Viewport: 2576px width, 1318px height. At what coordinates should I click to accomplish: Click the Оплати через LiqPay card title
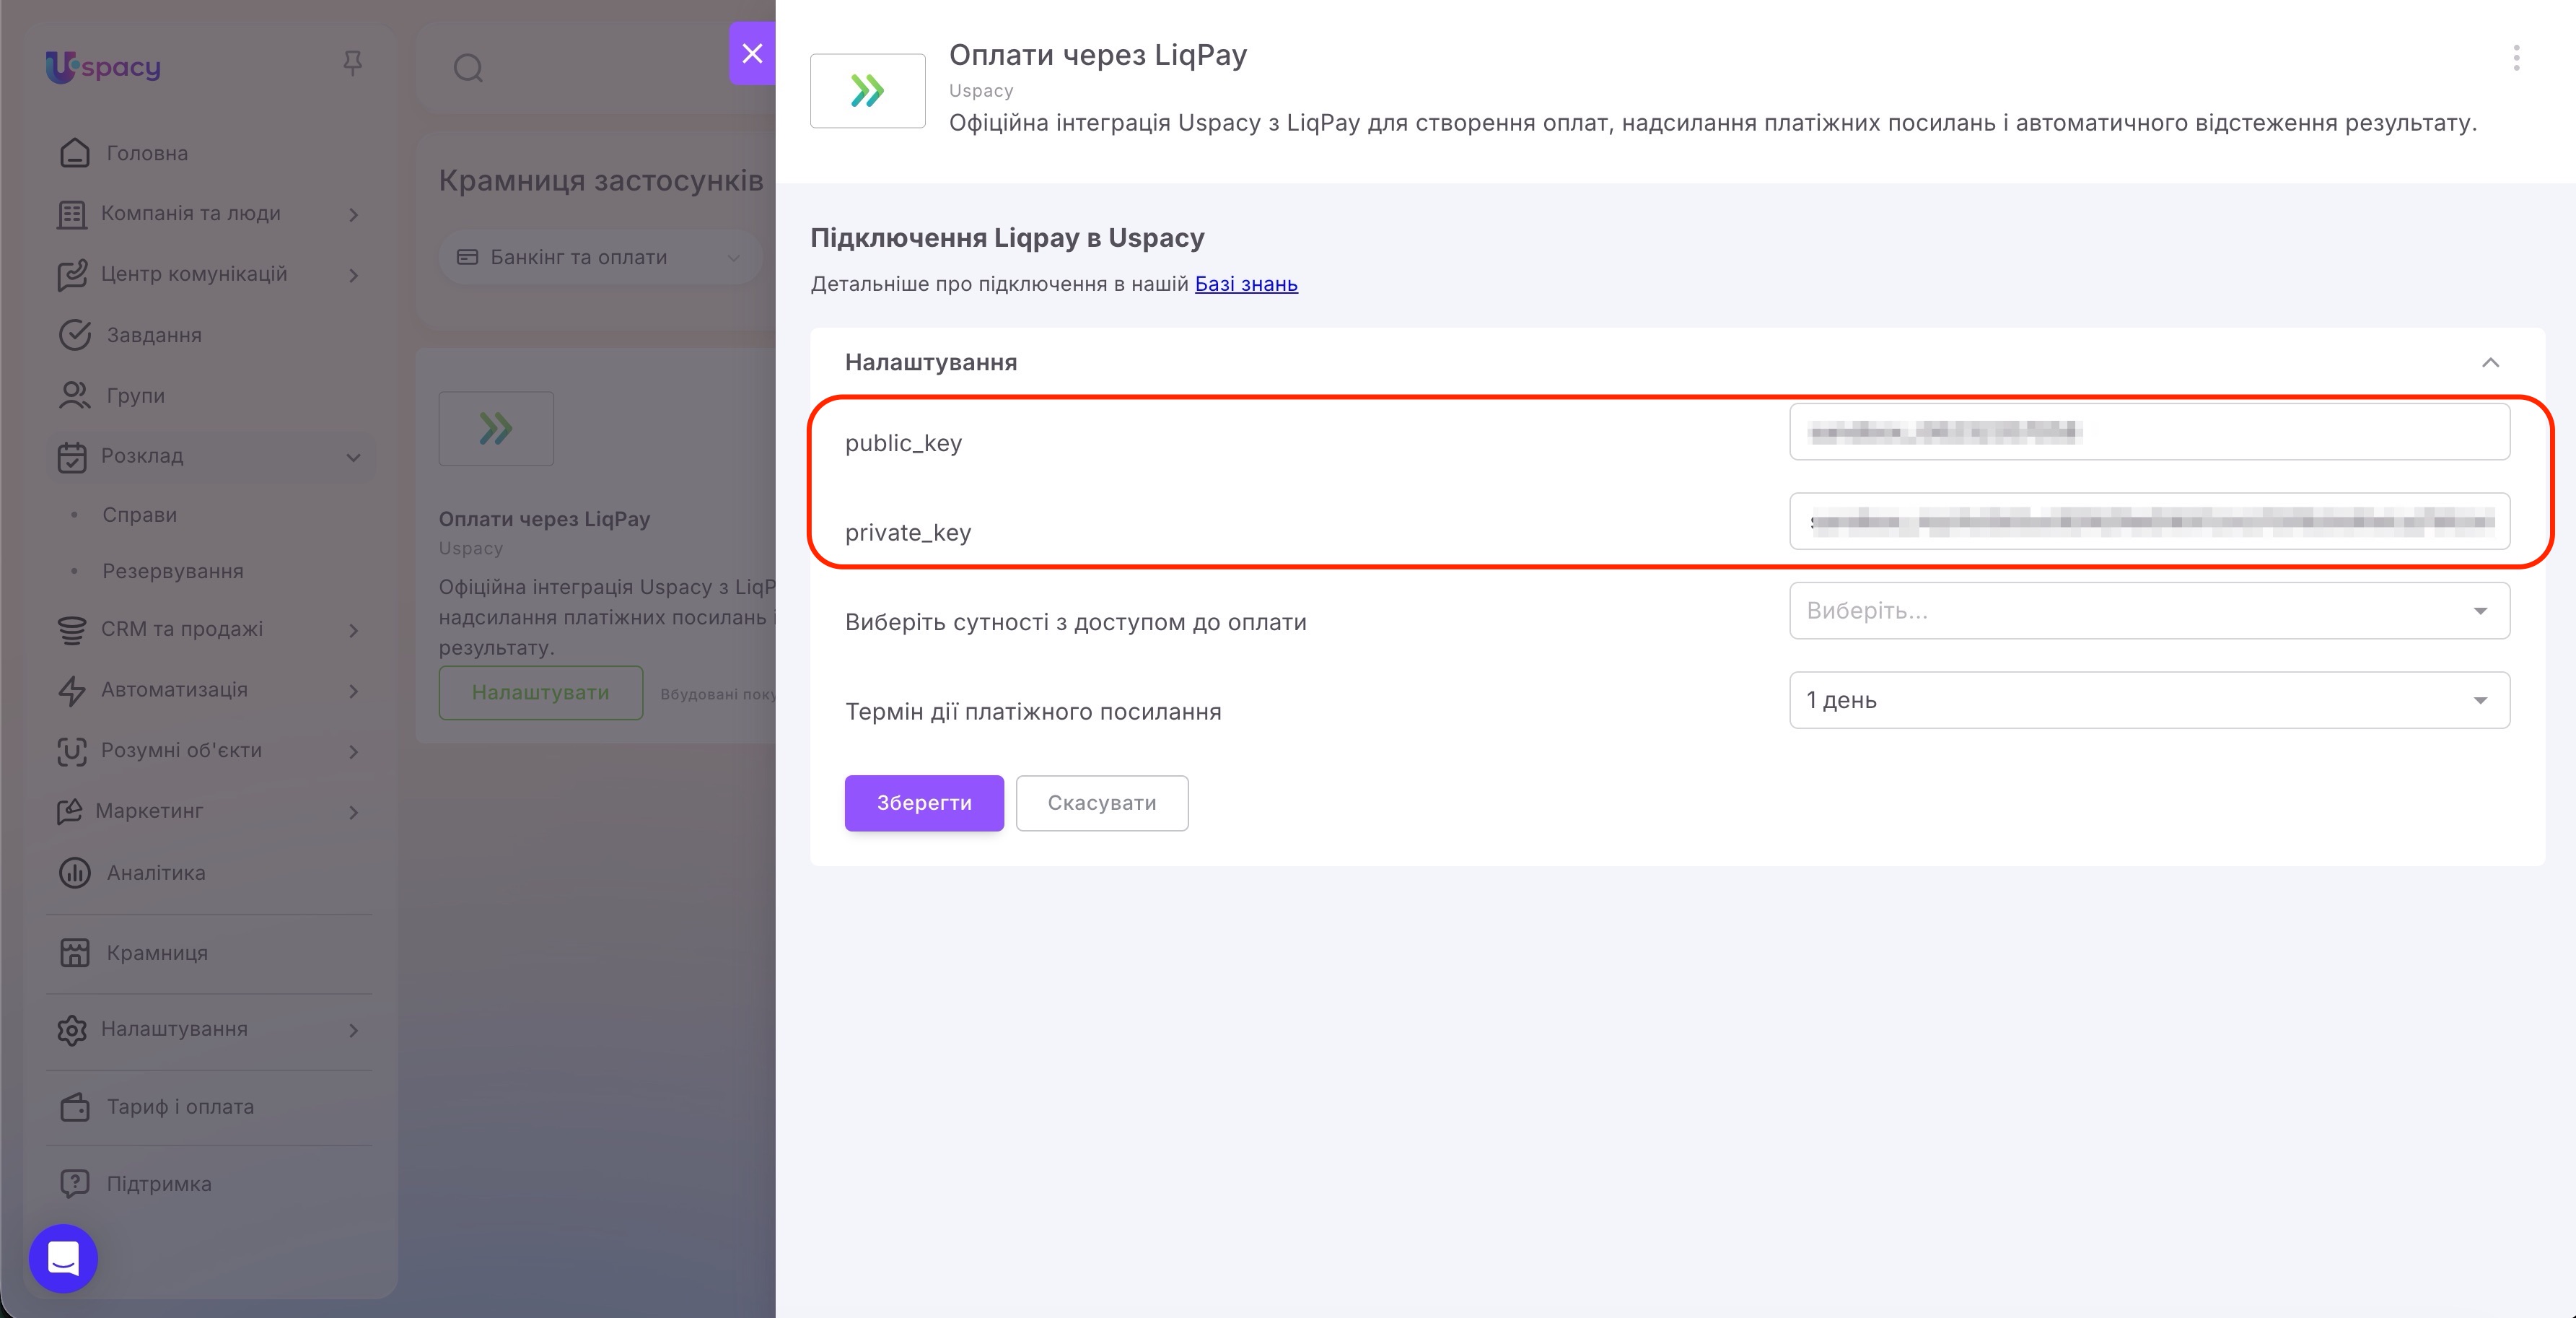544,519
